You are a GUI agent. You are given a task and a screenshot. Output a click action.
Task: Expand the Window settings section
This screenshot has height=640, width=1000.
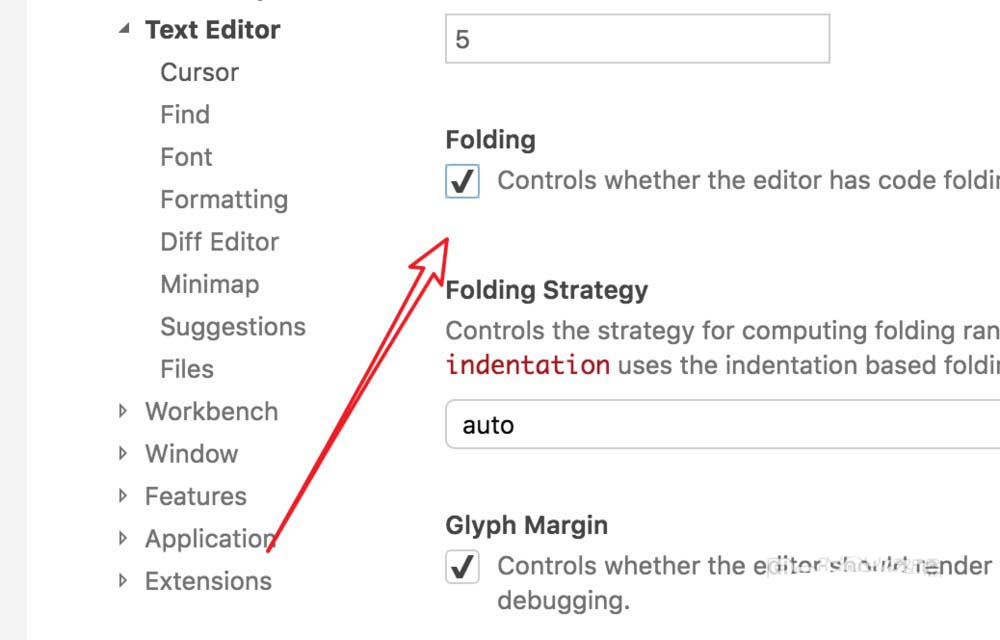pyautogui.click(x=124, y=453)
